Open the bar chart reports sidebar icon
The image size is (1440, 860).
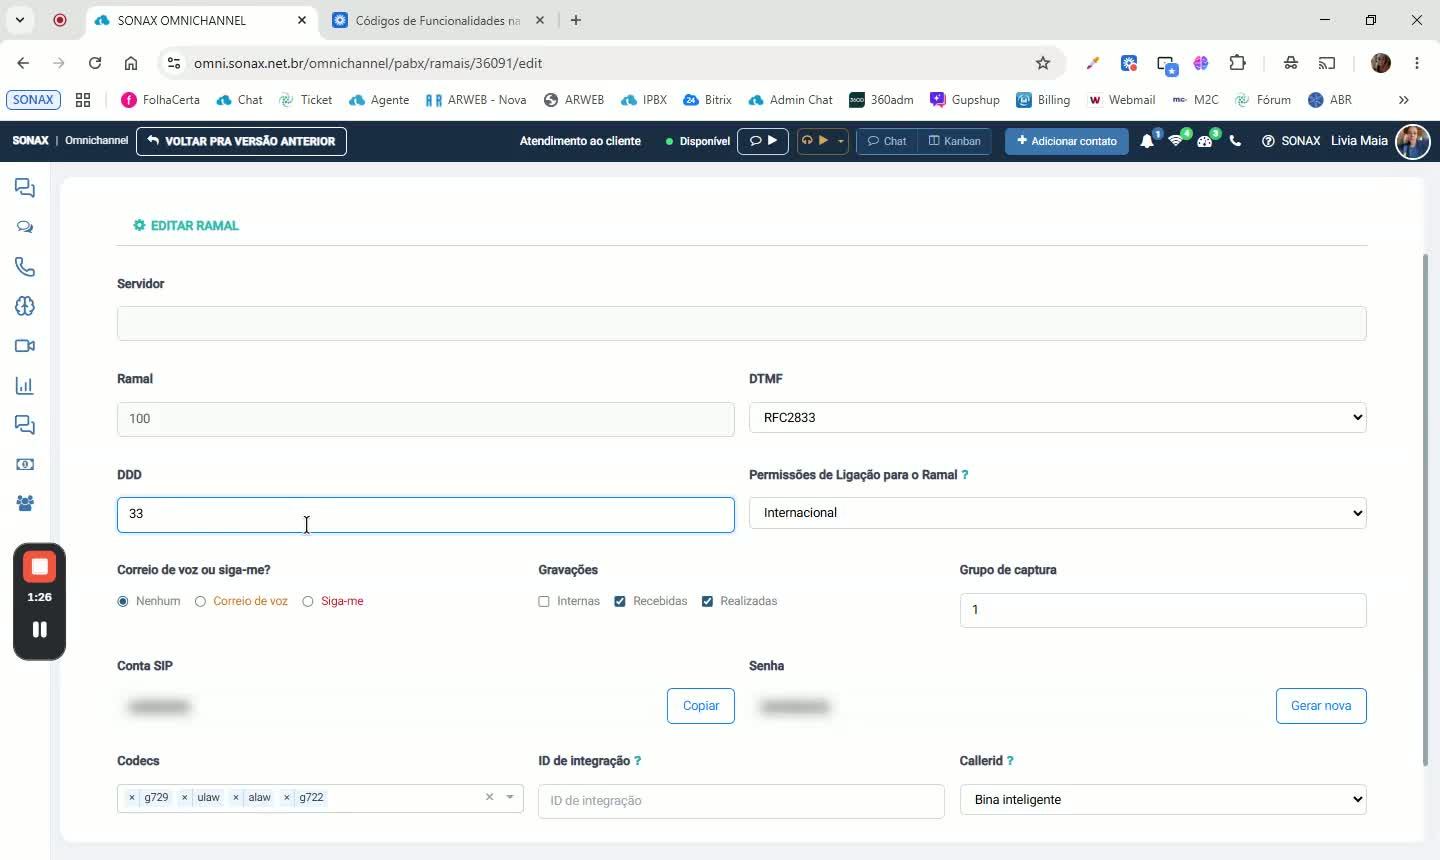25,386
